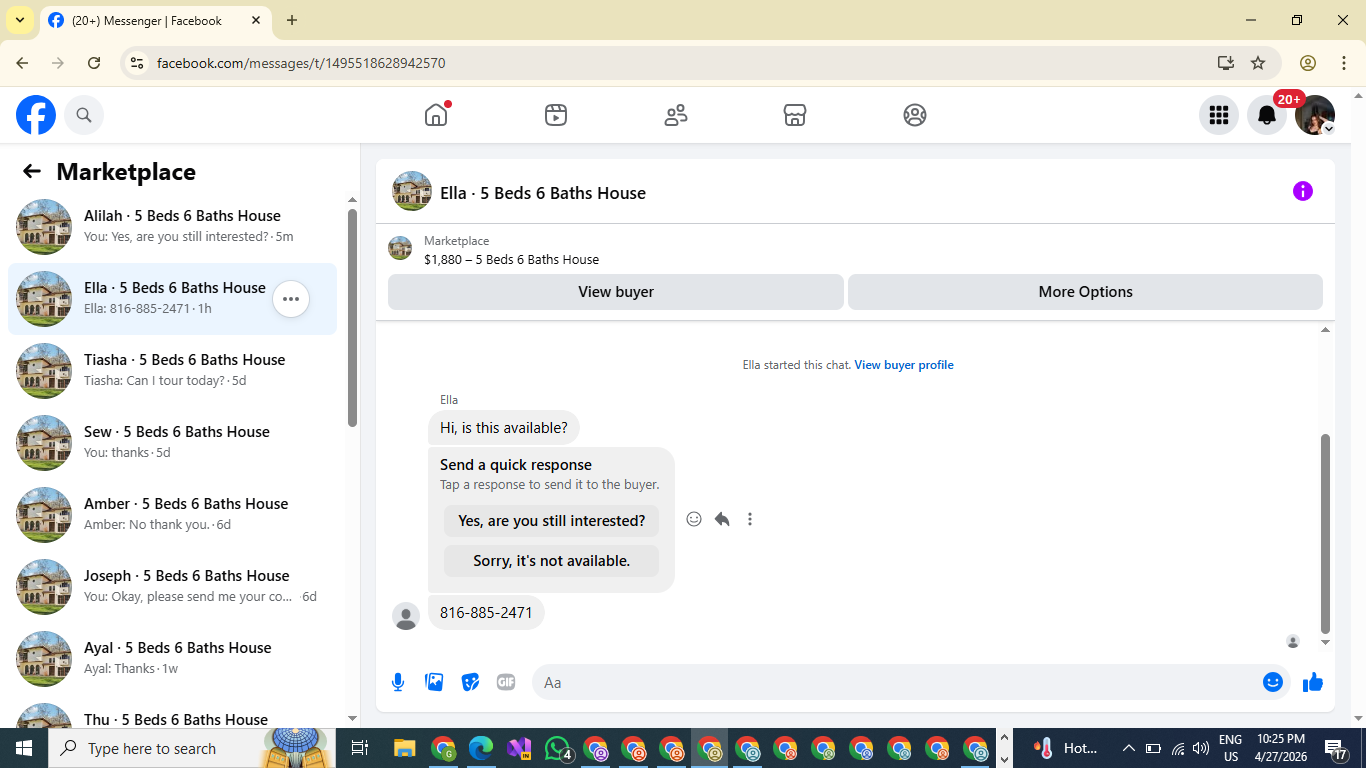Open Chrome three-dot menu
The image size is (1366, 768).
[1343, 63]
